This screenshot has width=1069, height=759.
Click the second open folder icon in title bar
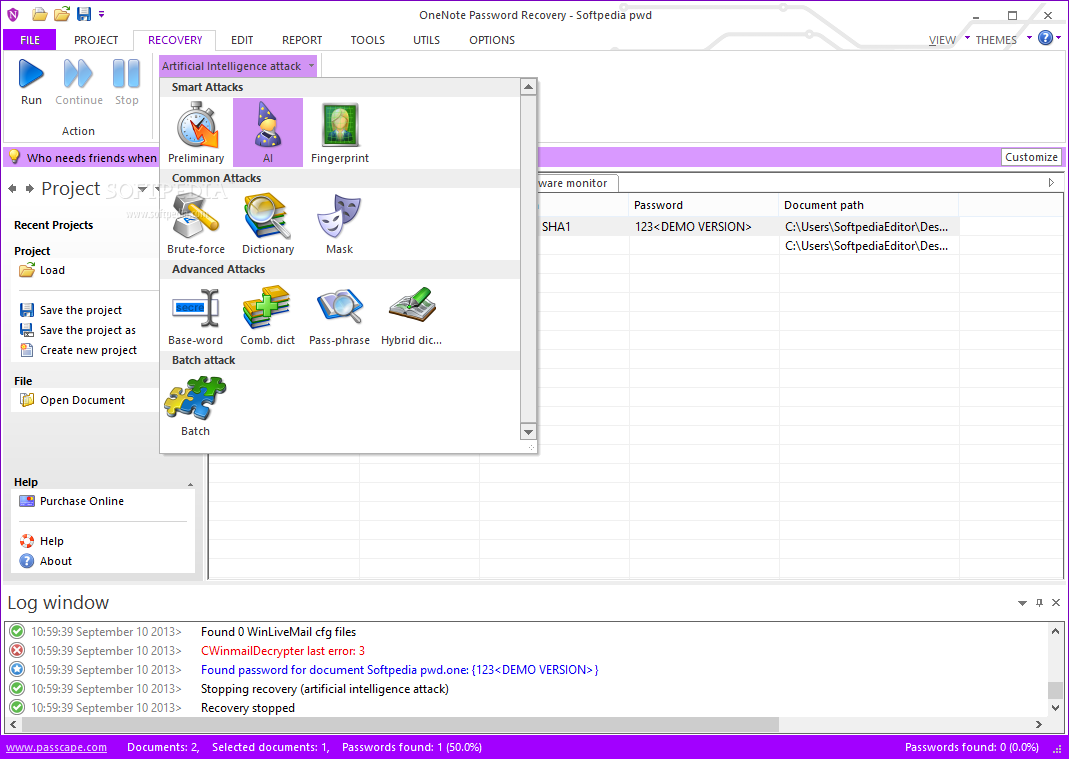(62, 14)
